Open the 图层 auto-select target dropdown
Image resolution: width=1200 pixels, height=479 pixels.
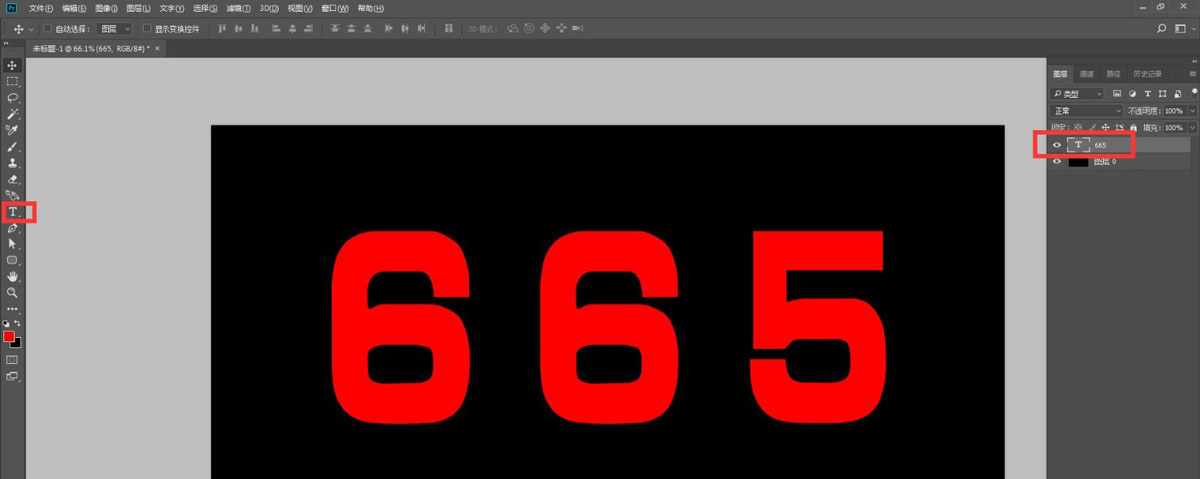tap(115, 29)
